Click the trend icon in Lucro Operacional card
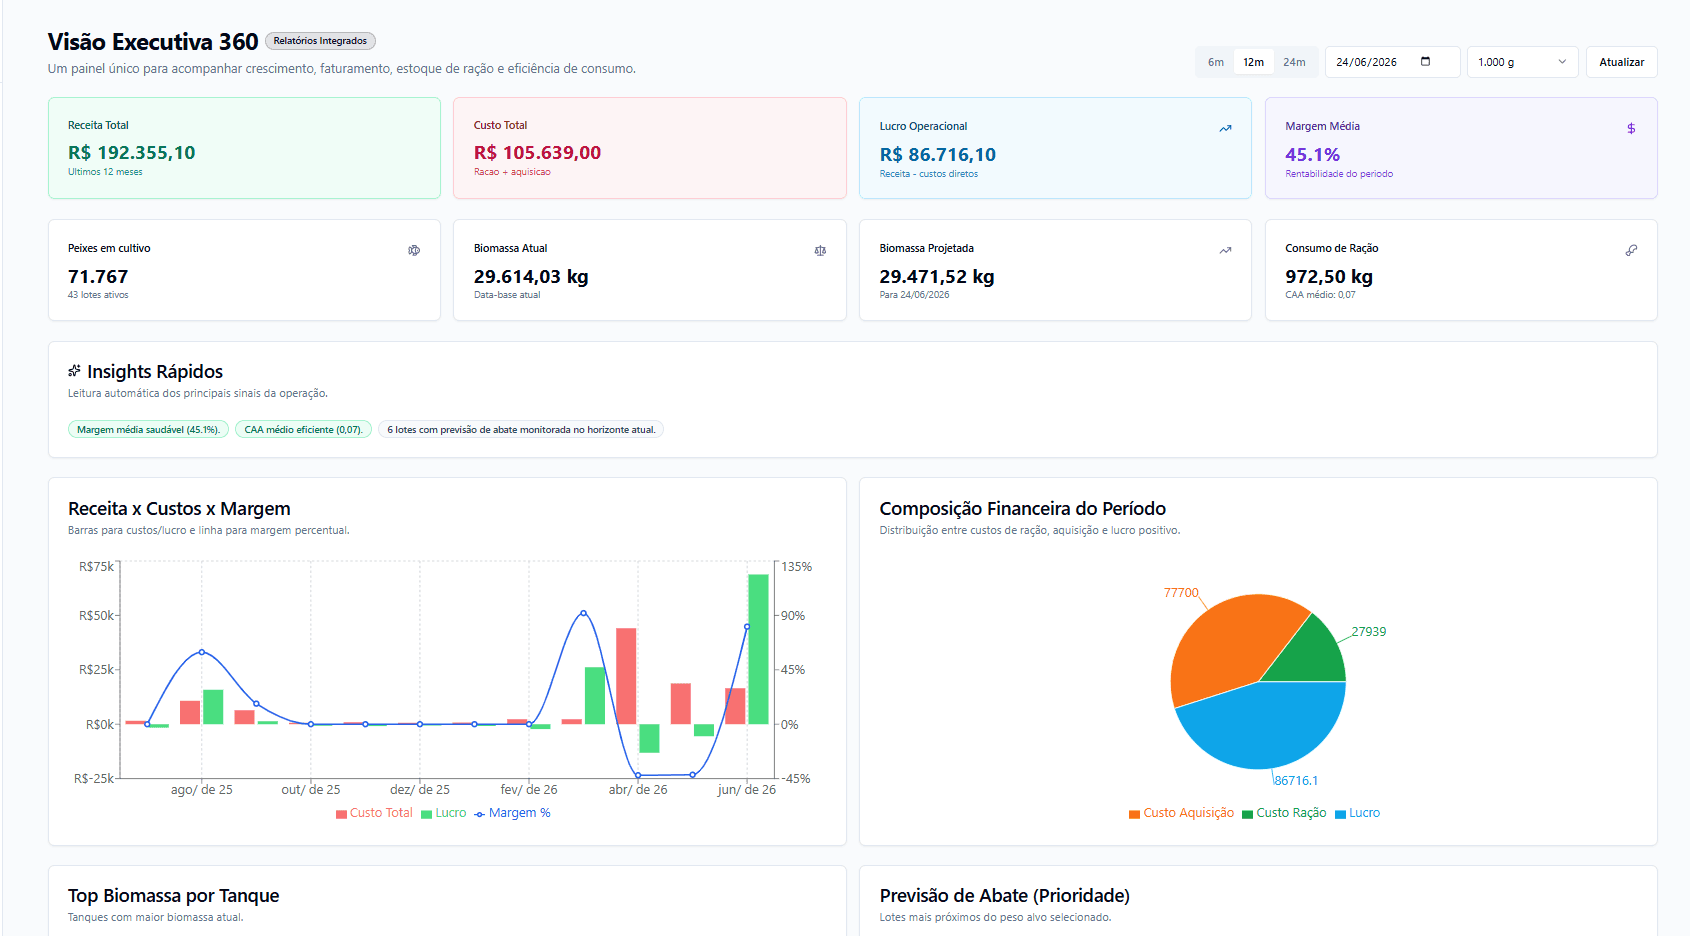 click(1225, 128)
